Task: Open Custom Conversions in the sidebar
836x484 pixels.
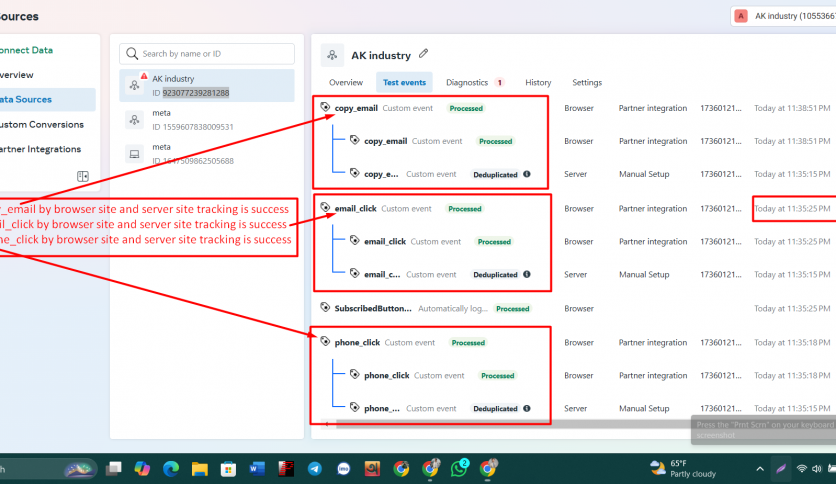Action: 42,124
